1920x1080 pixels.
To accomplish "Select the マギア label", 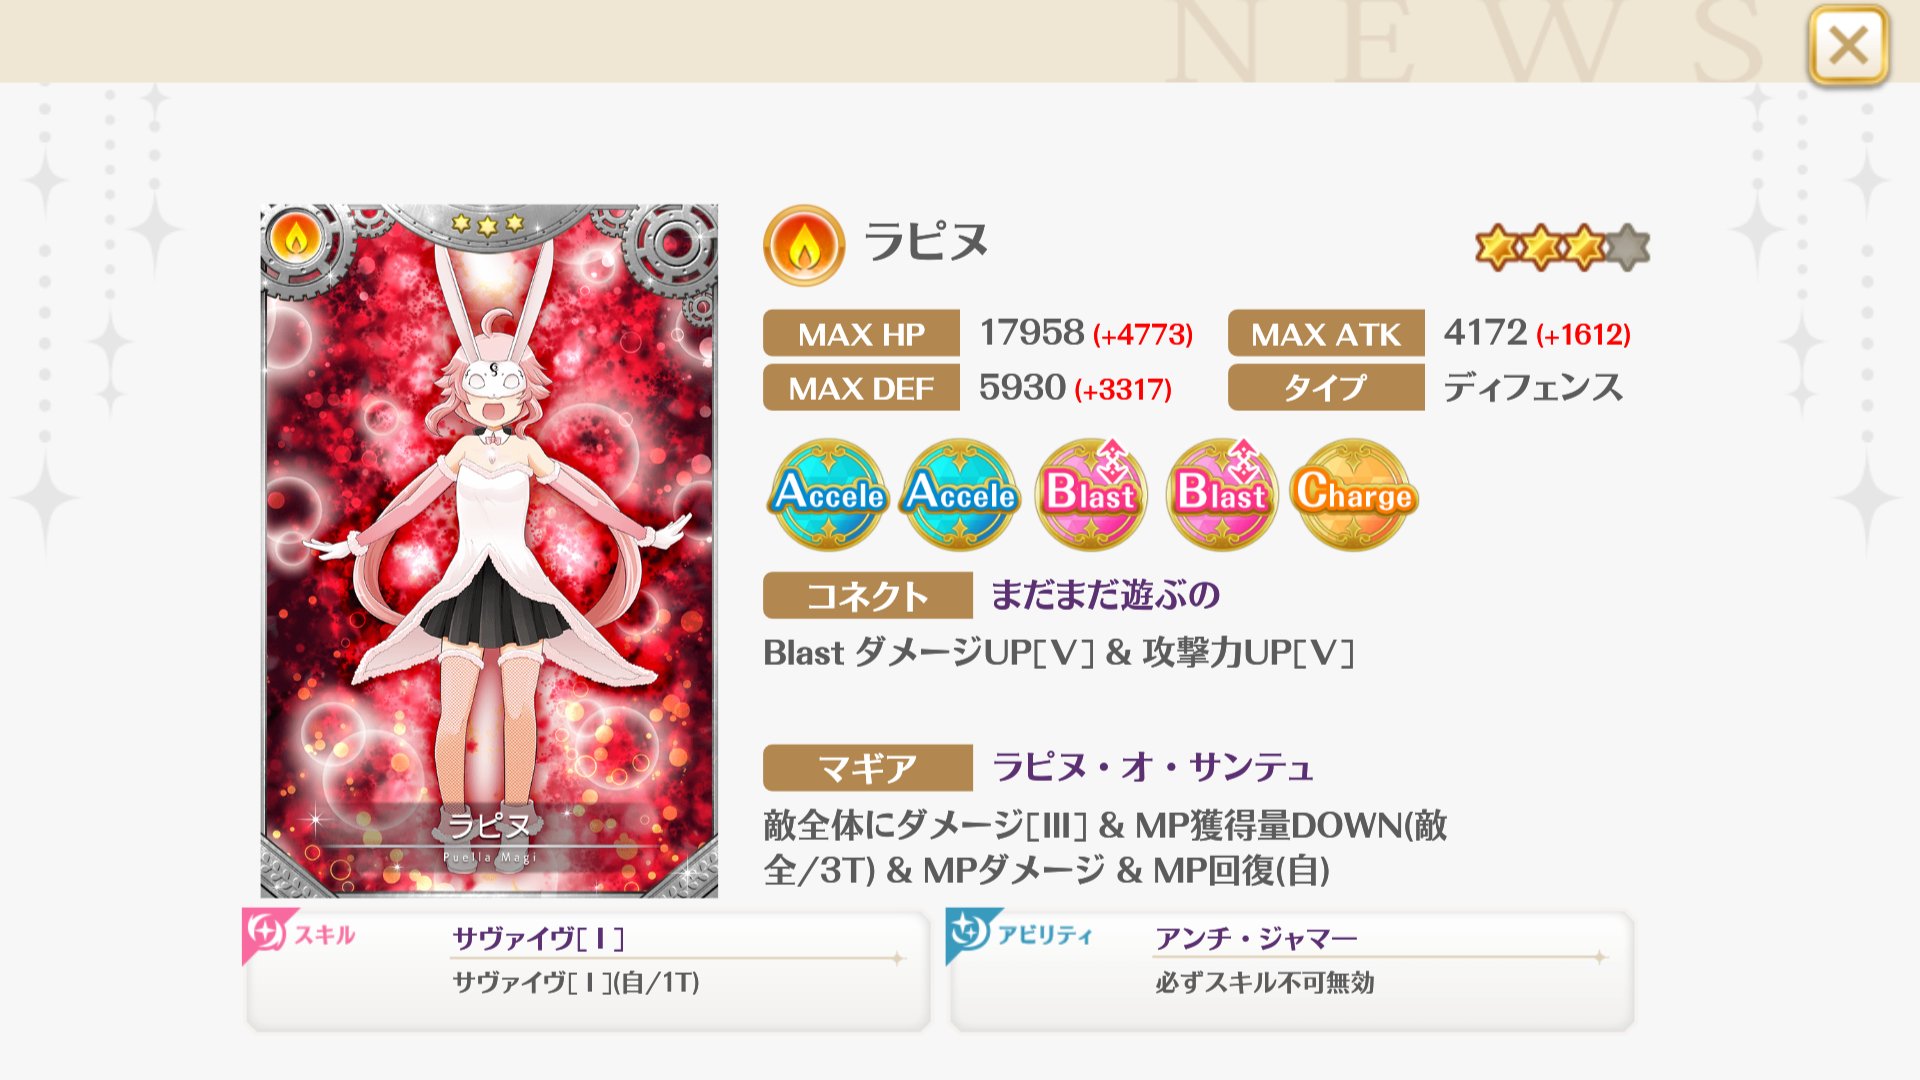I will point(867,768).
